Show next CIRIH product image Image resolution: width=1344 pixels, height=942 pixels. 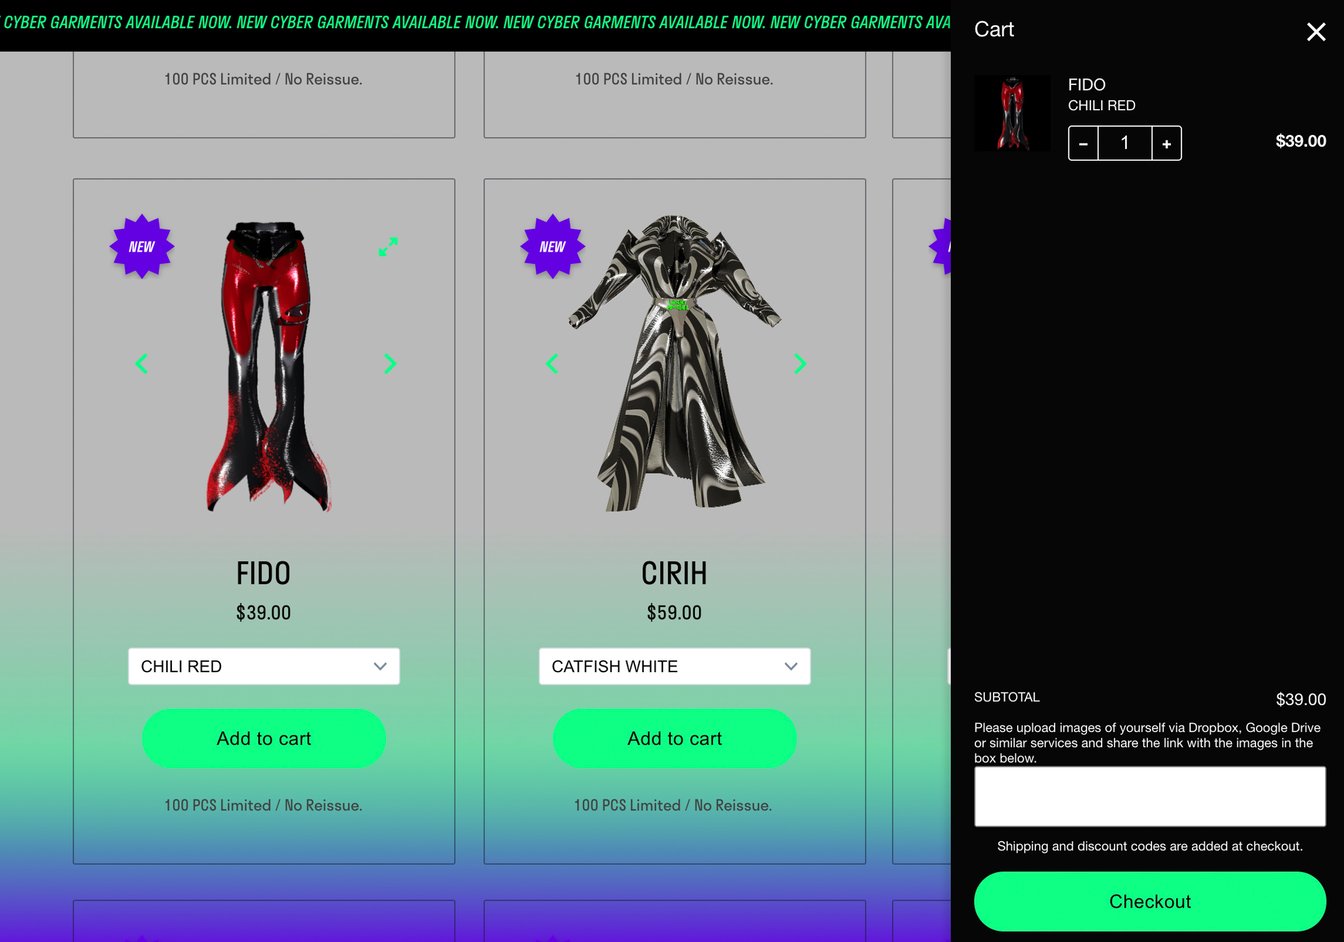pos(800,364)
